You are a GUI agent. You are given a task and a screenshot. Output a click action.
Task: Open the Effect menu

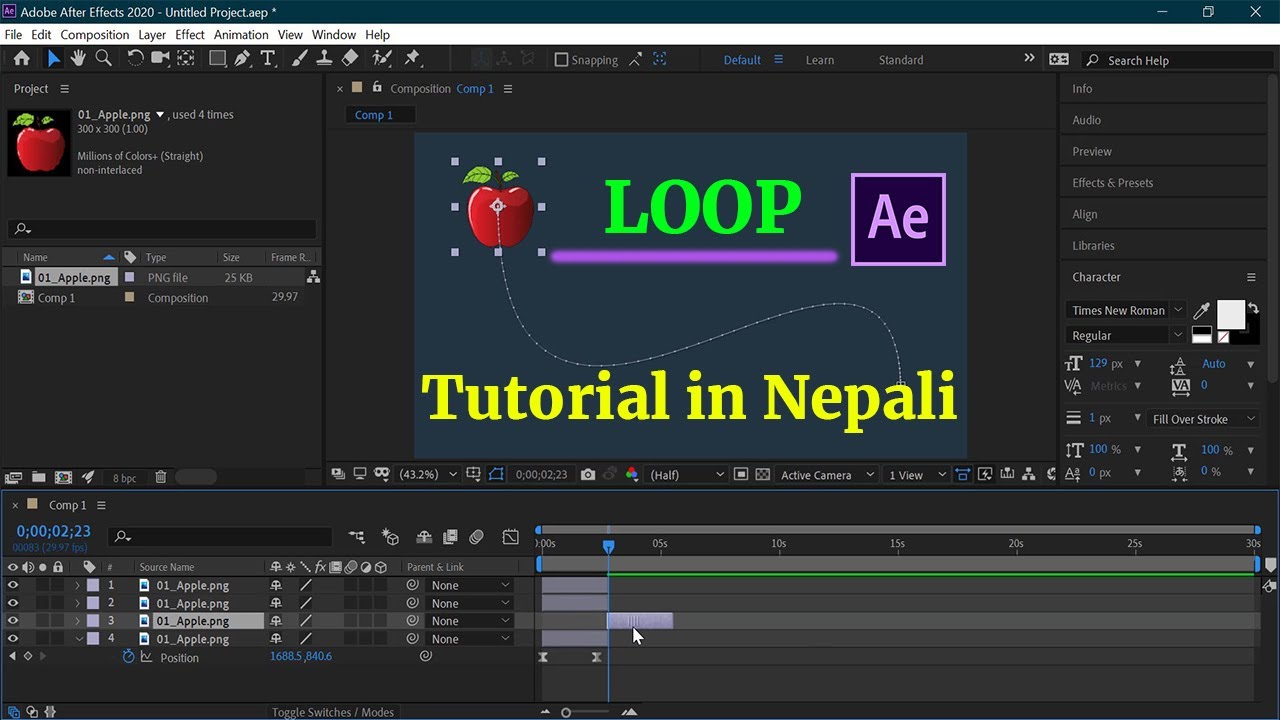coord(190,34)
